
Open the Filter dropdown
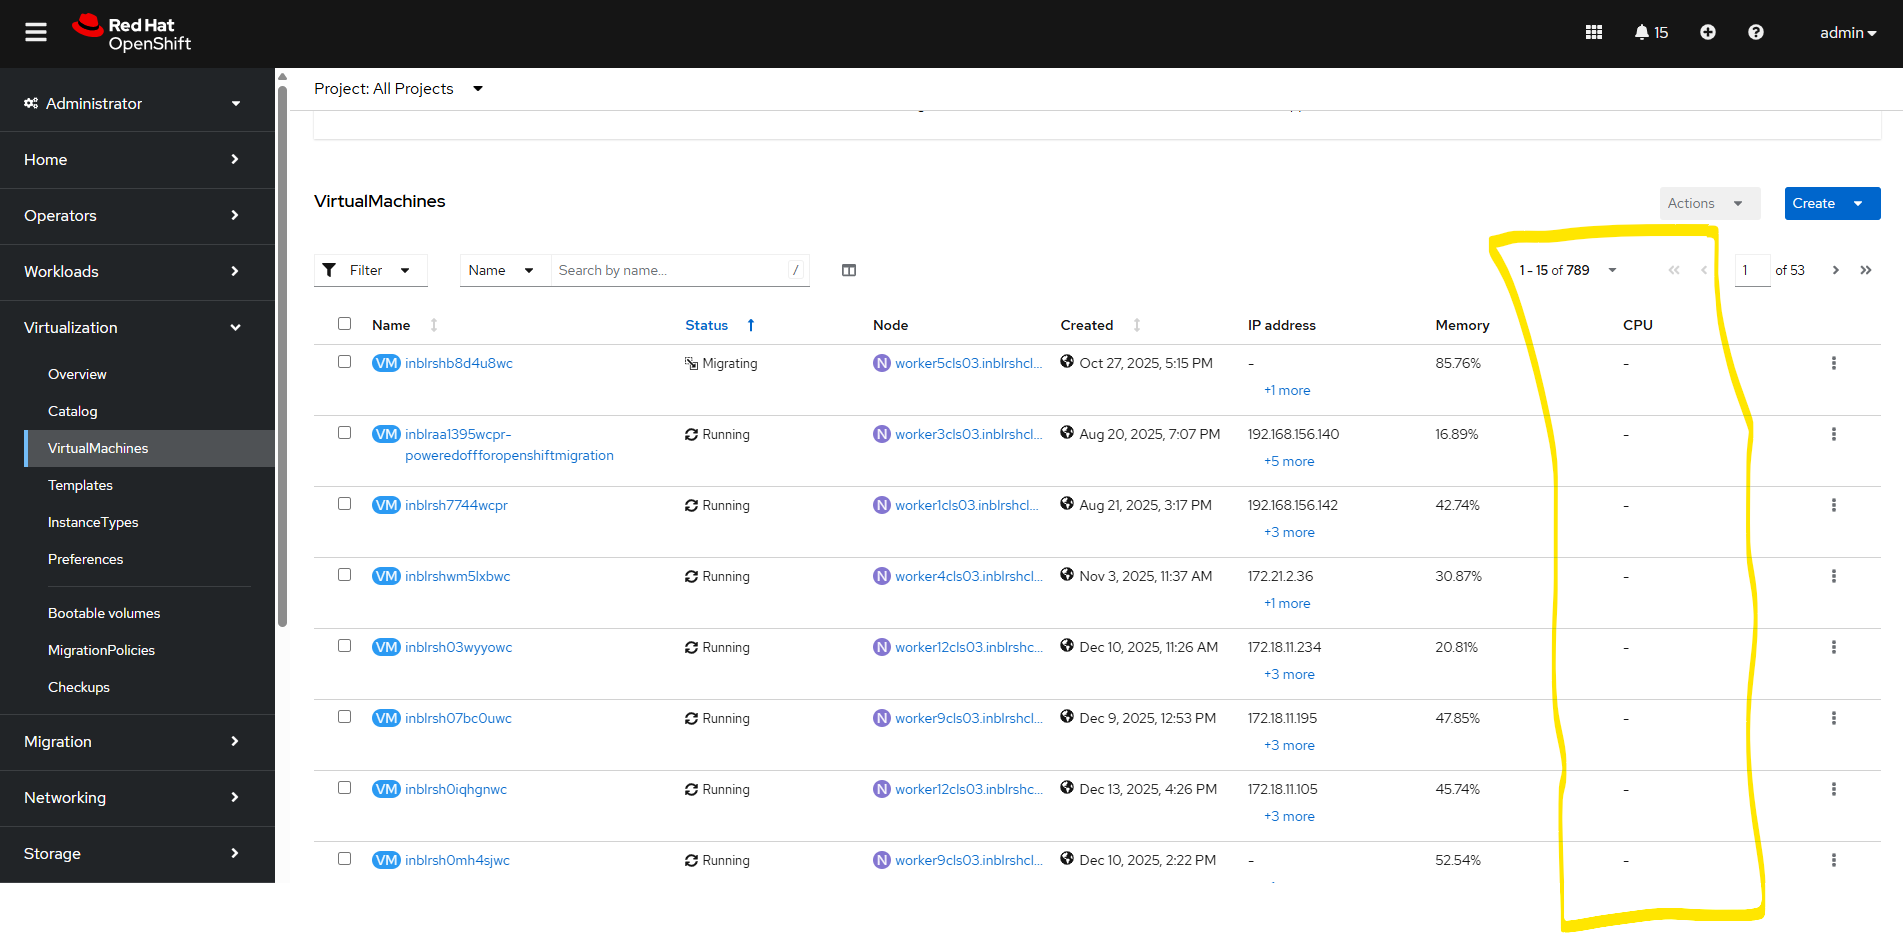pos(371,270)
